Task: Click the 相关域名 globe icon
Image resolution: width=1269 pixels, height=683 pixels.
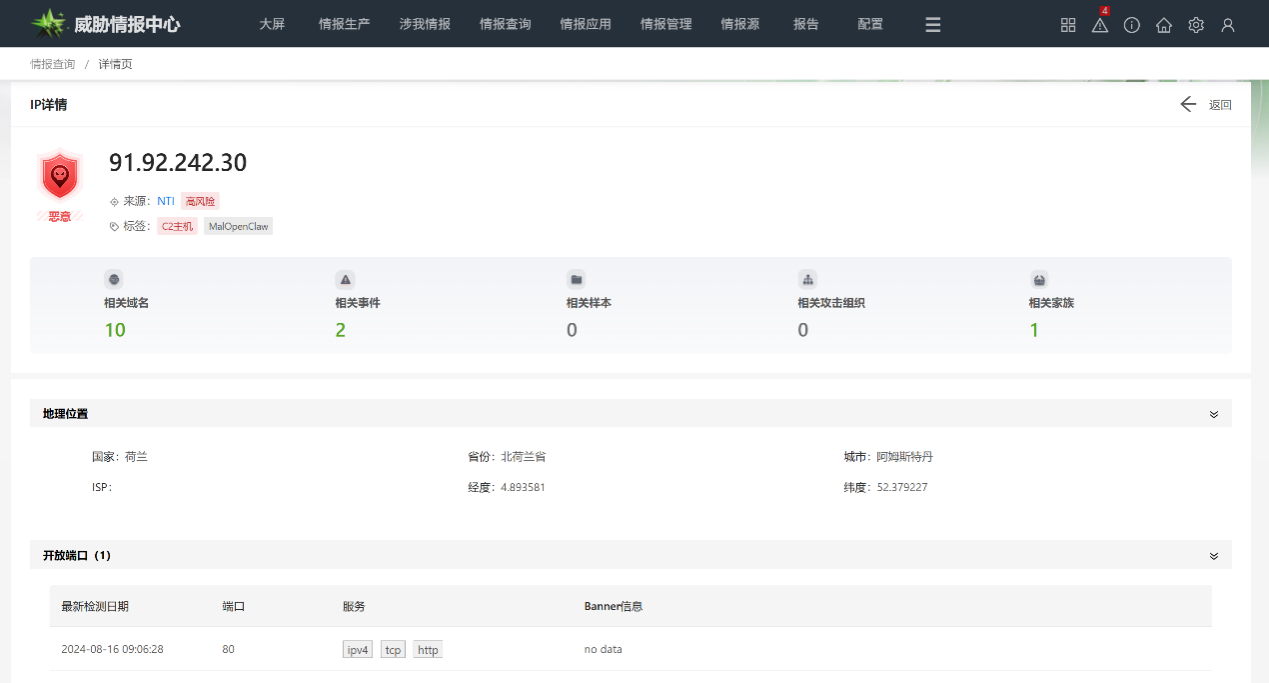Action: click(x=113, y=279)
